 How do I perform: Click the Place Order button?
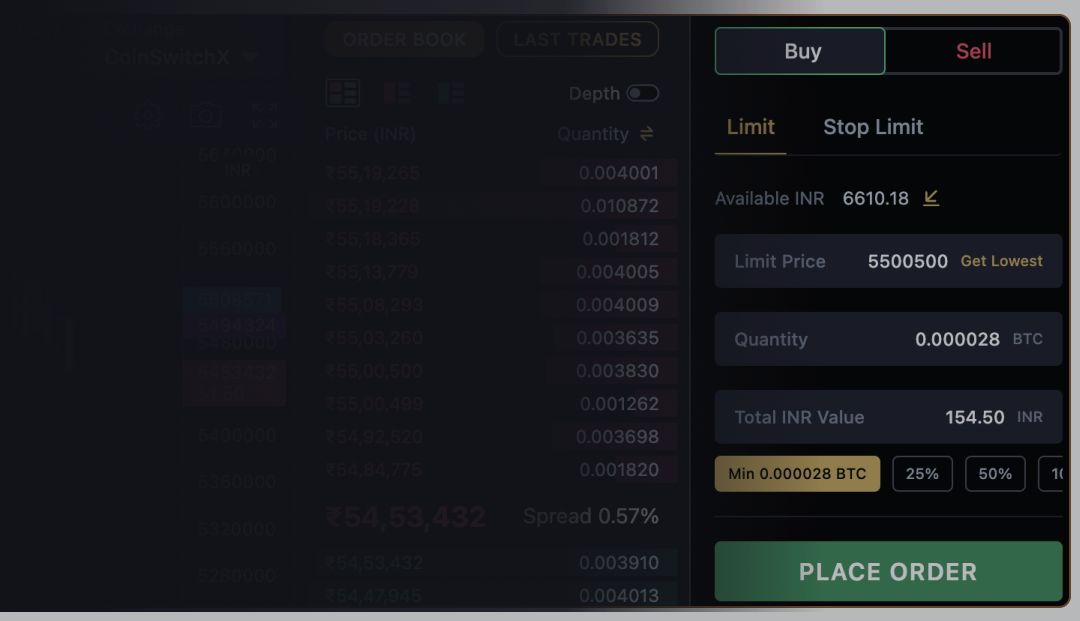pos(888,571)
